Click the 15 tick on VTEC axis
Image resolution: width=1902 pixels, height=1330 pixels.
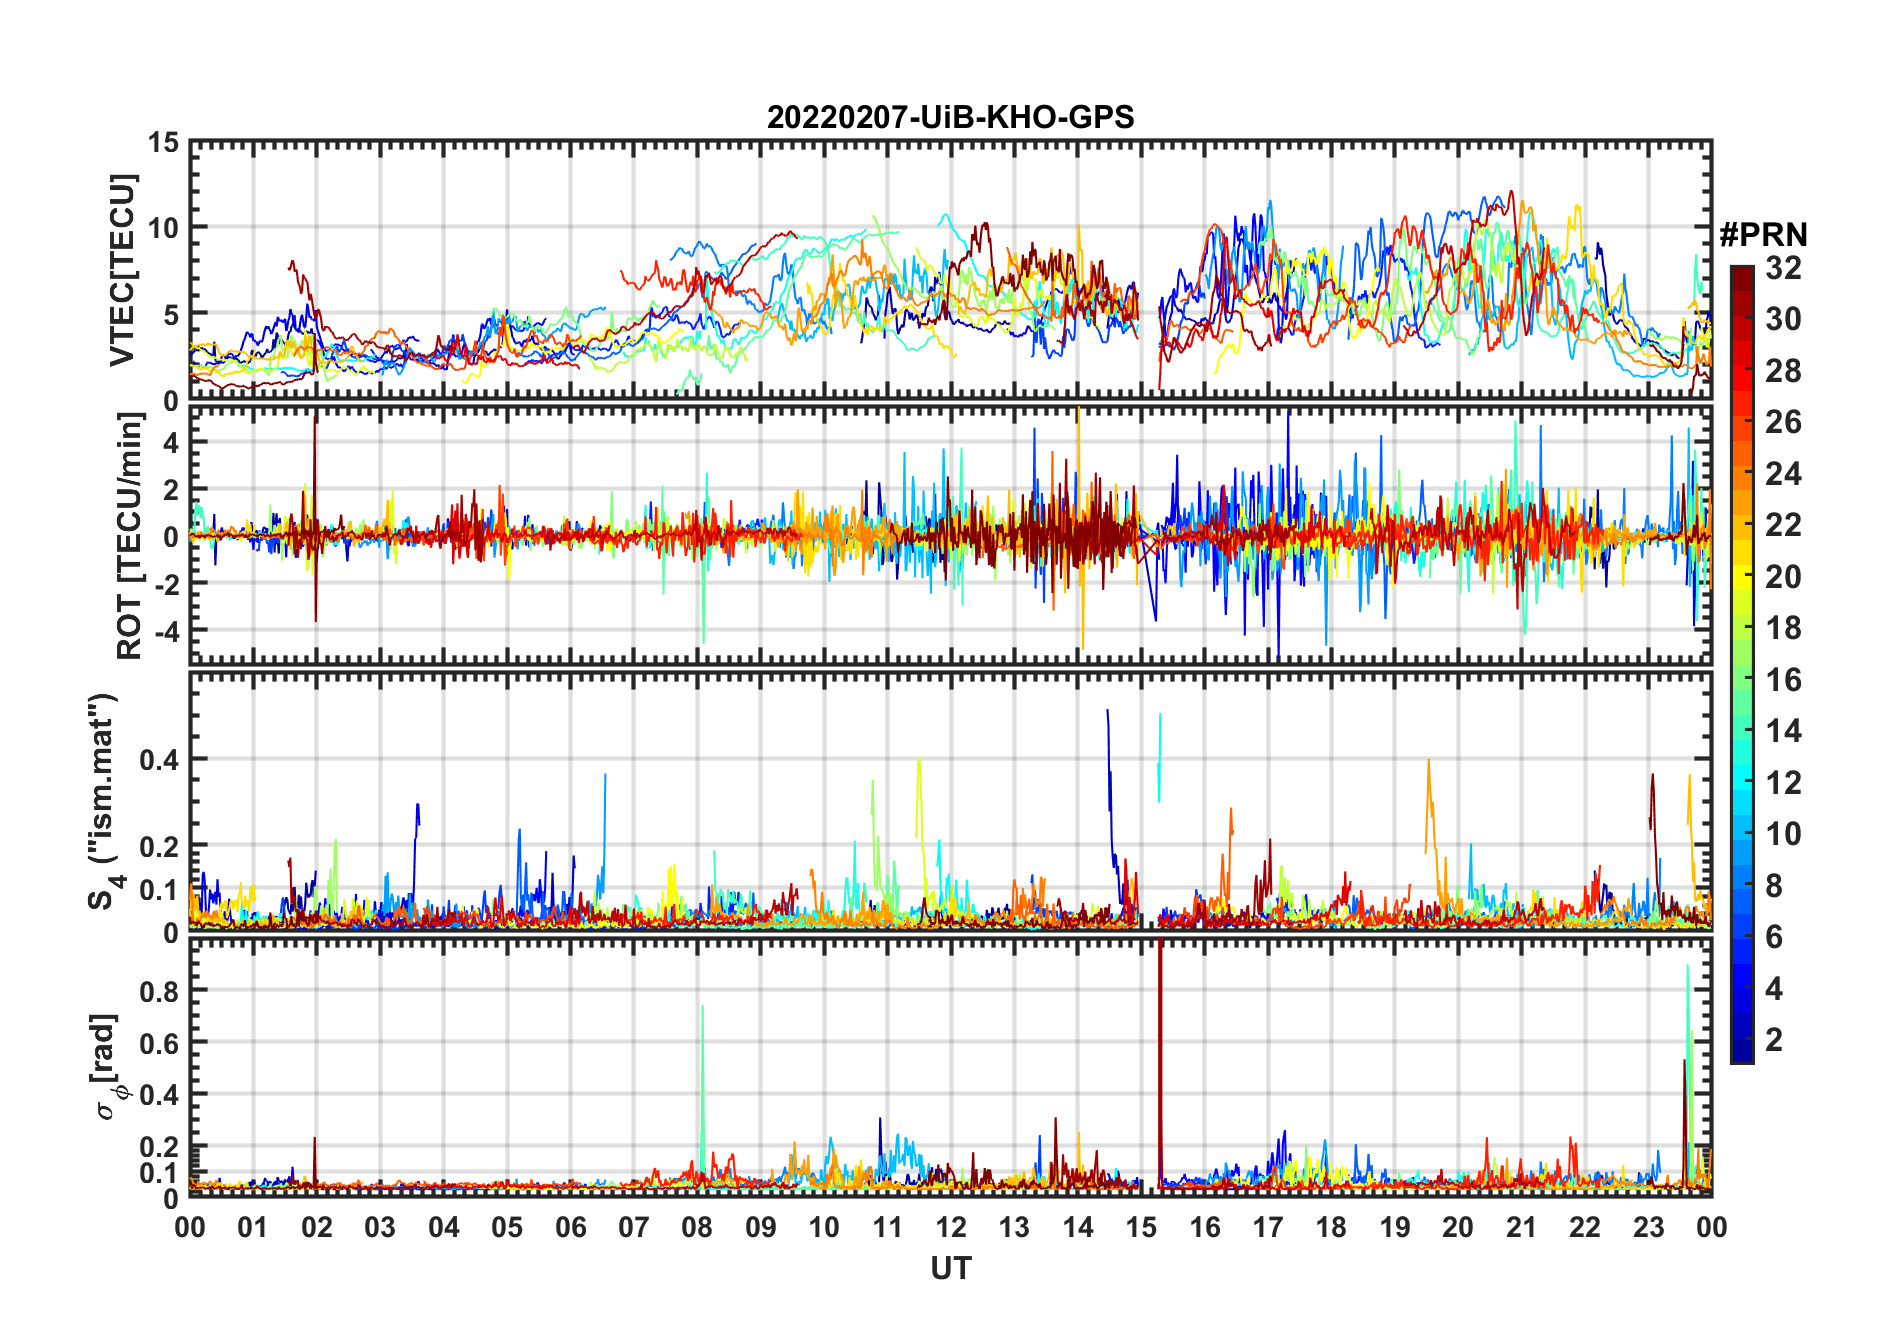(163, 143)
